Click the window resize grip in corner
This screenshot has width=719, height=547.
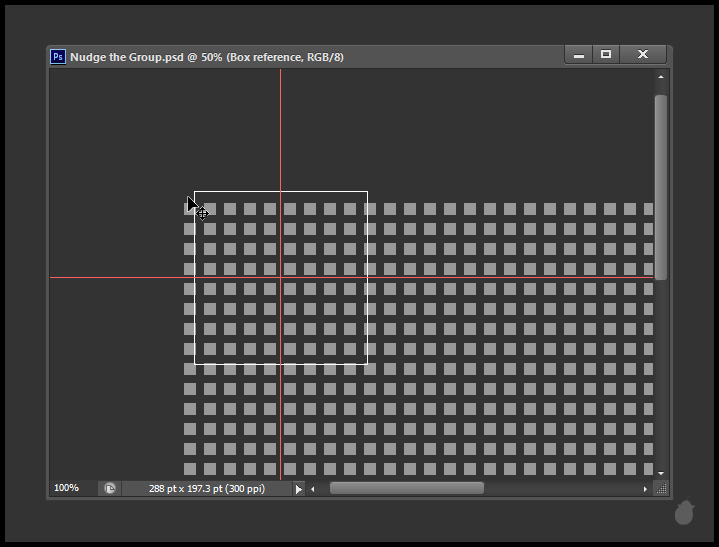click(x=661, y=489)
